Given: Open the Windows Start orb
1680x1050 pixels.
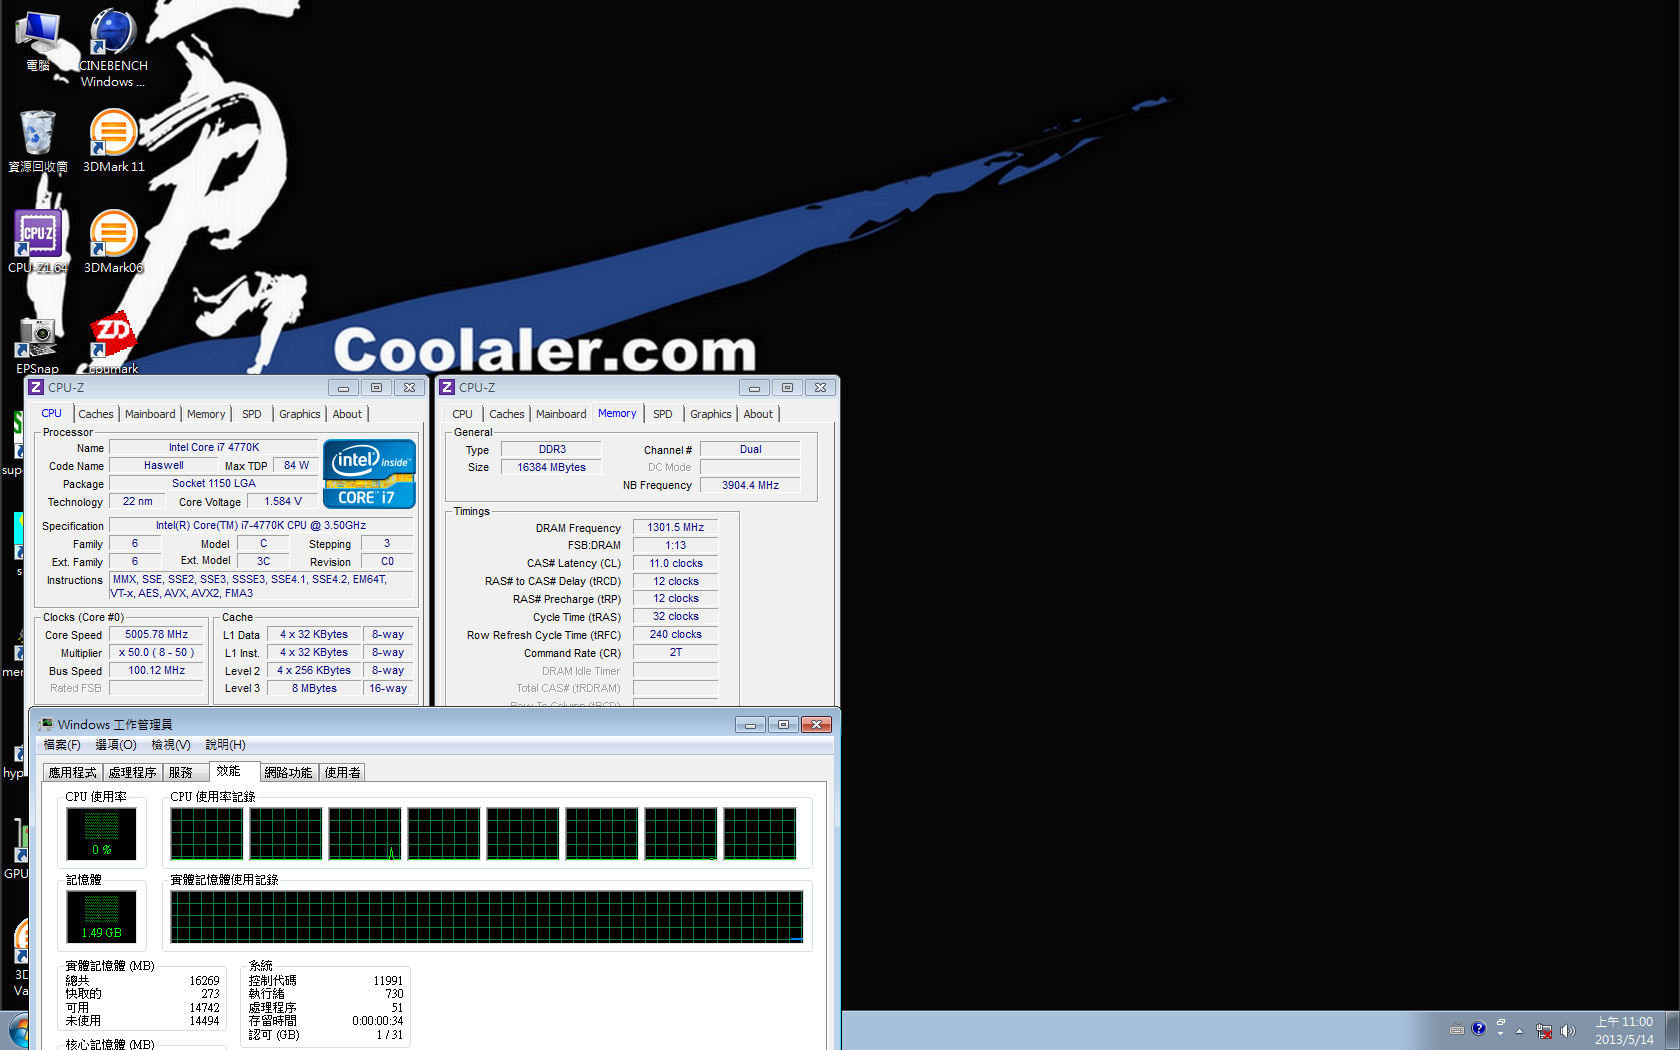Looking at the screenshot, I should click(18, 1032).
